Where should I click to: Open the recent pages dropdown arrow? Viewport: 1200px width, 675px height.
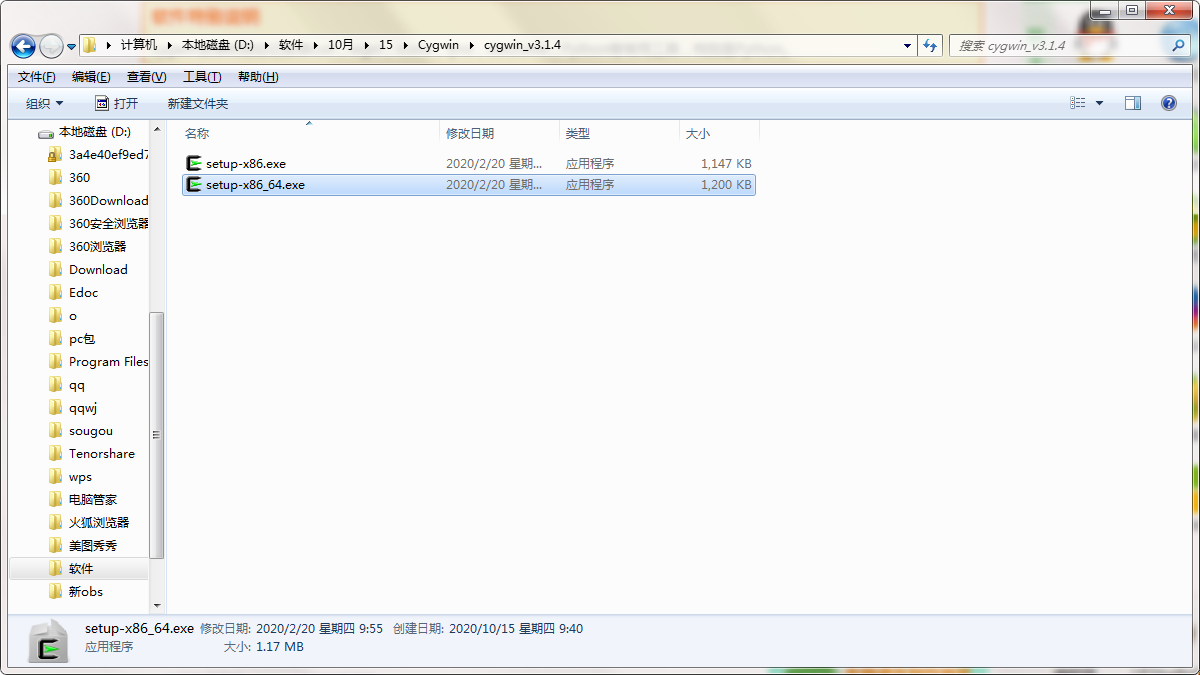click(72, 46)
